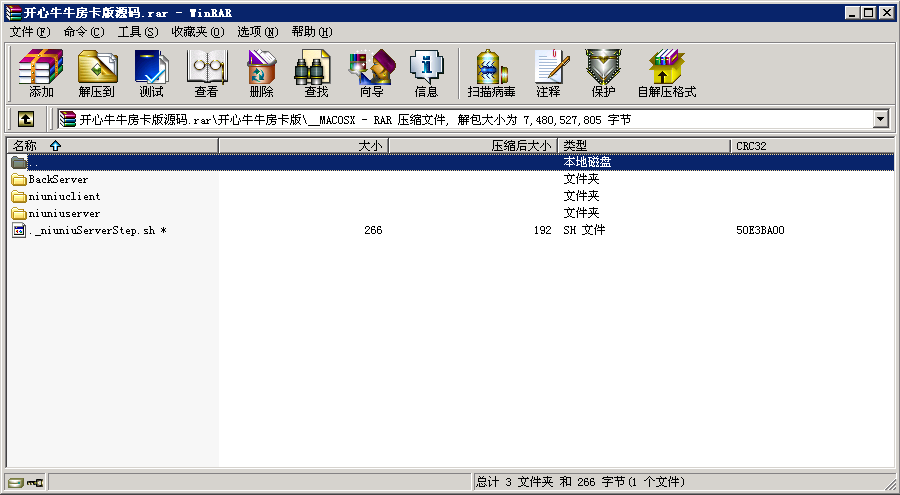Open the File (文件) menu
900x495 pixels.
tap(29, 32)
